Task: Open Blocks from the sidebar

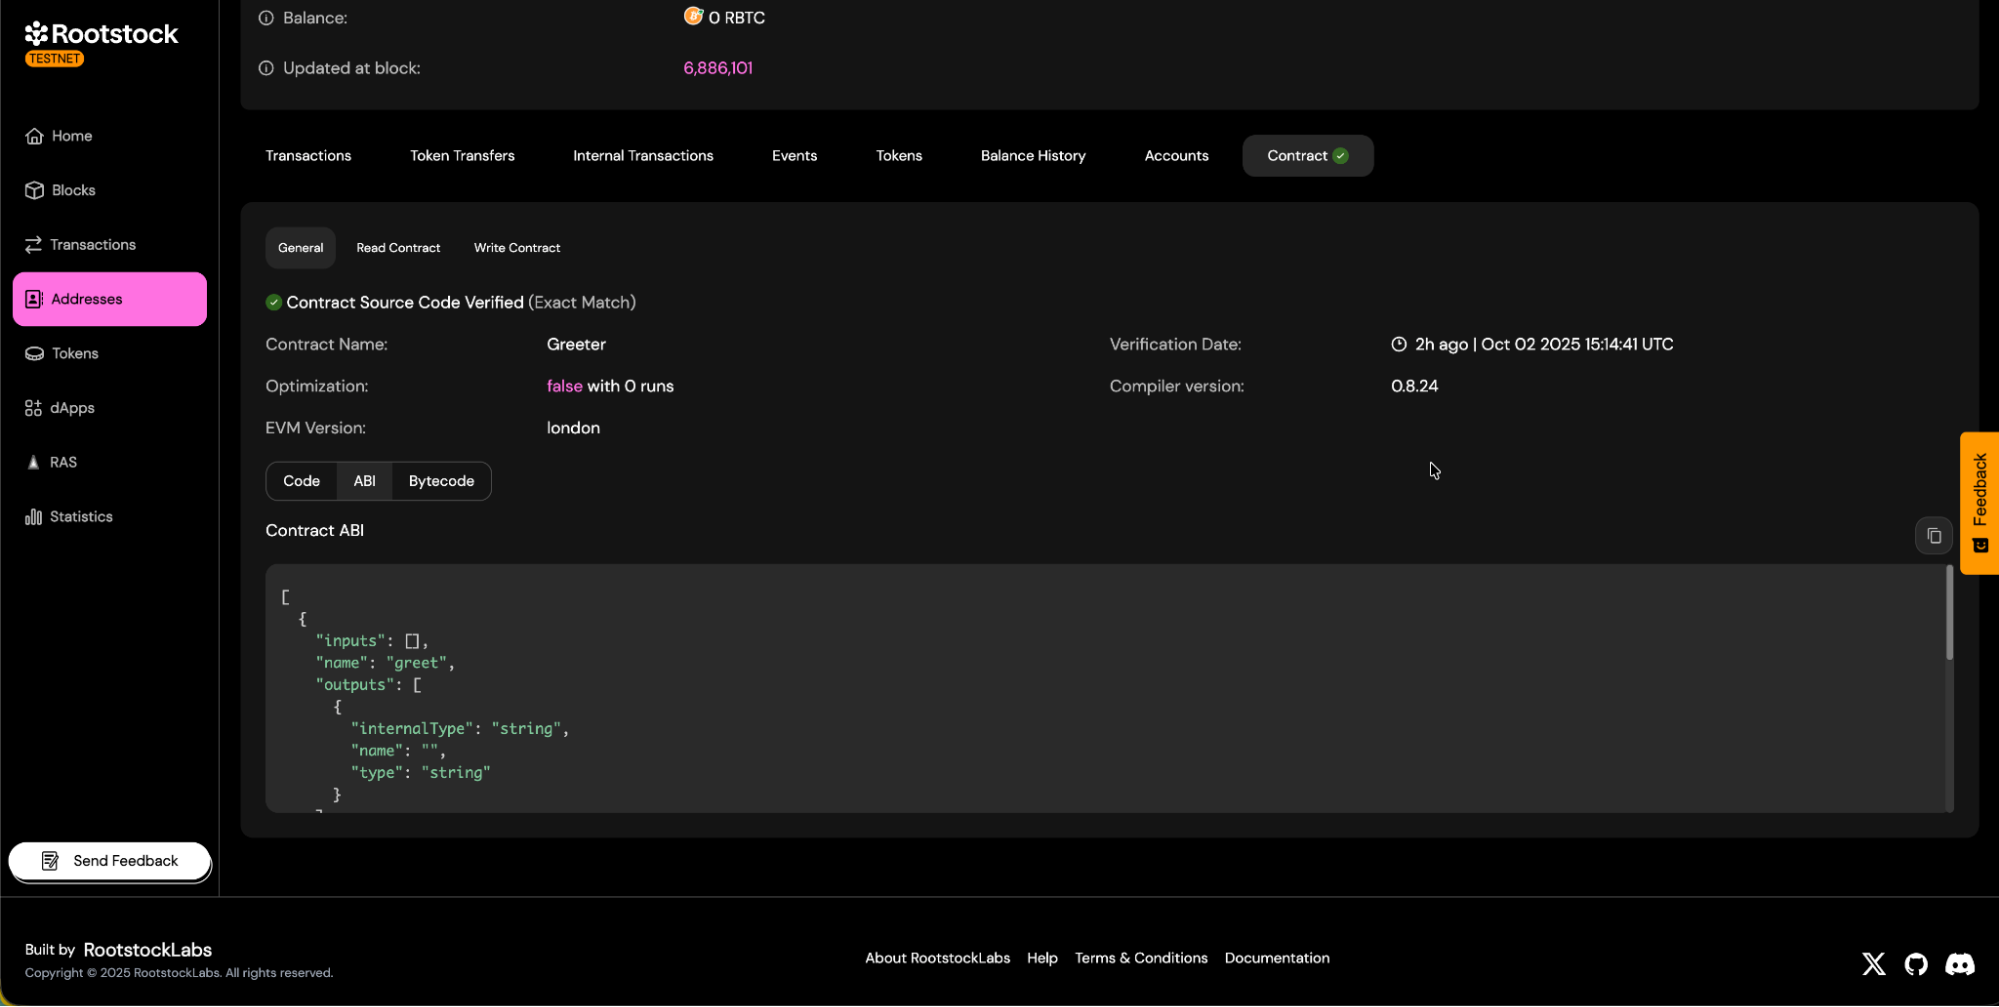Action: [x=73, y=190]
